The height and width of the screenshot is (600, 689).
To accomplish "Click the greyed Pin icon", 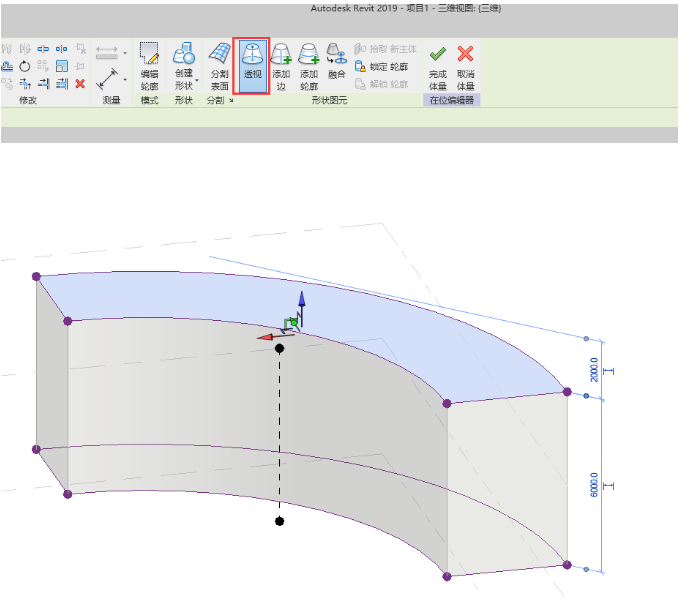I will click(81, 67).
